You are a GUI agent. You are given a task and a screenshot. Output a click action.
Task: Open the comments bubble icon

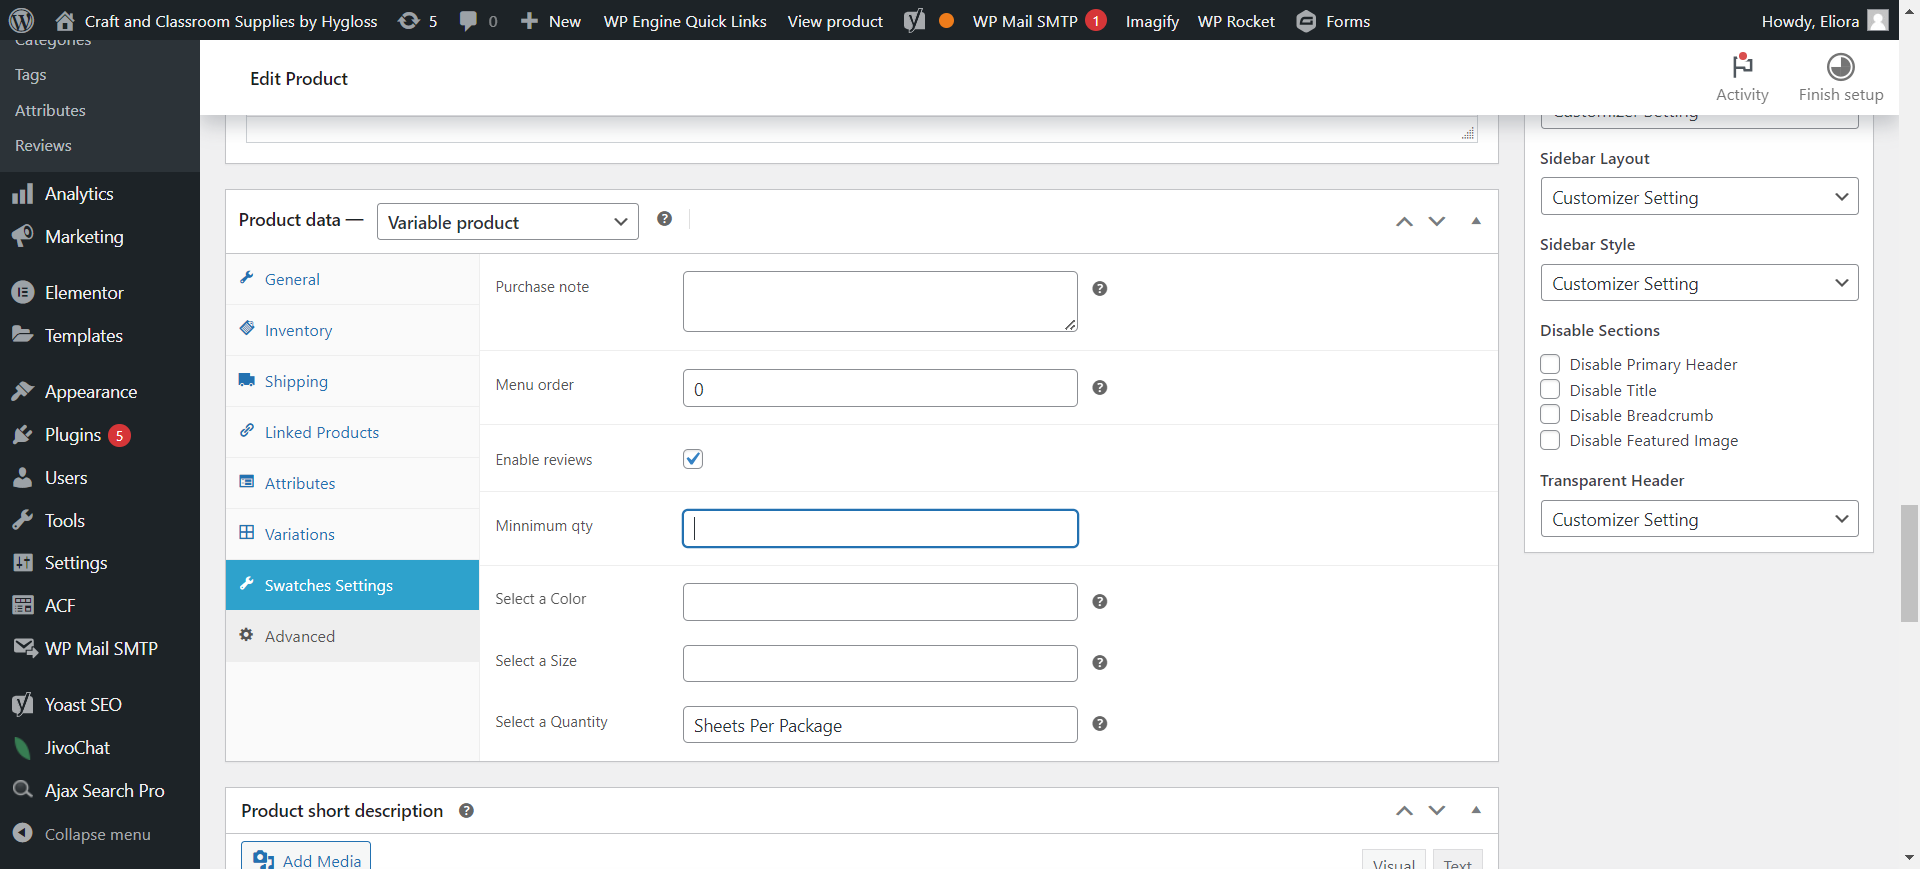pyautogui.click(x=468, y=21)
